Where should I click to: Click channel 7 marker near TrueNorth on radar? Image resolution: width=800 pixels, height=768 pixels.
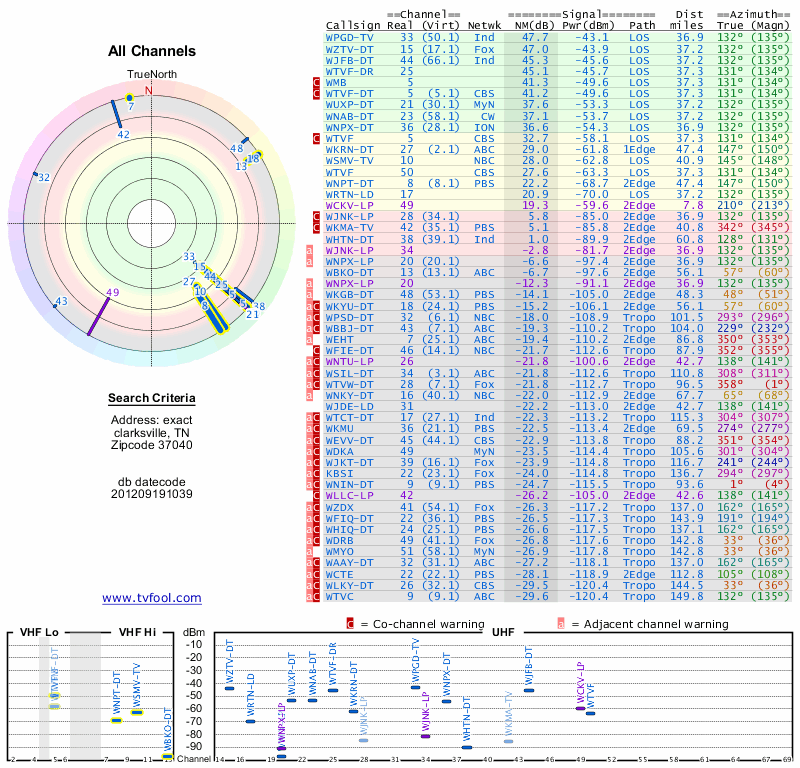[x=129, y=98]
